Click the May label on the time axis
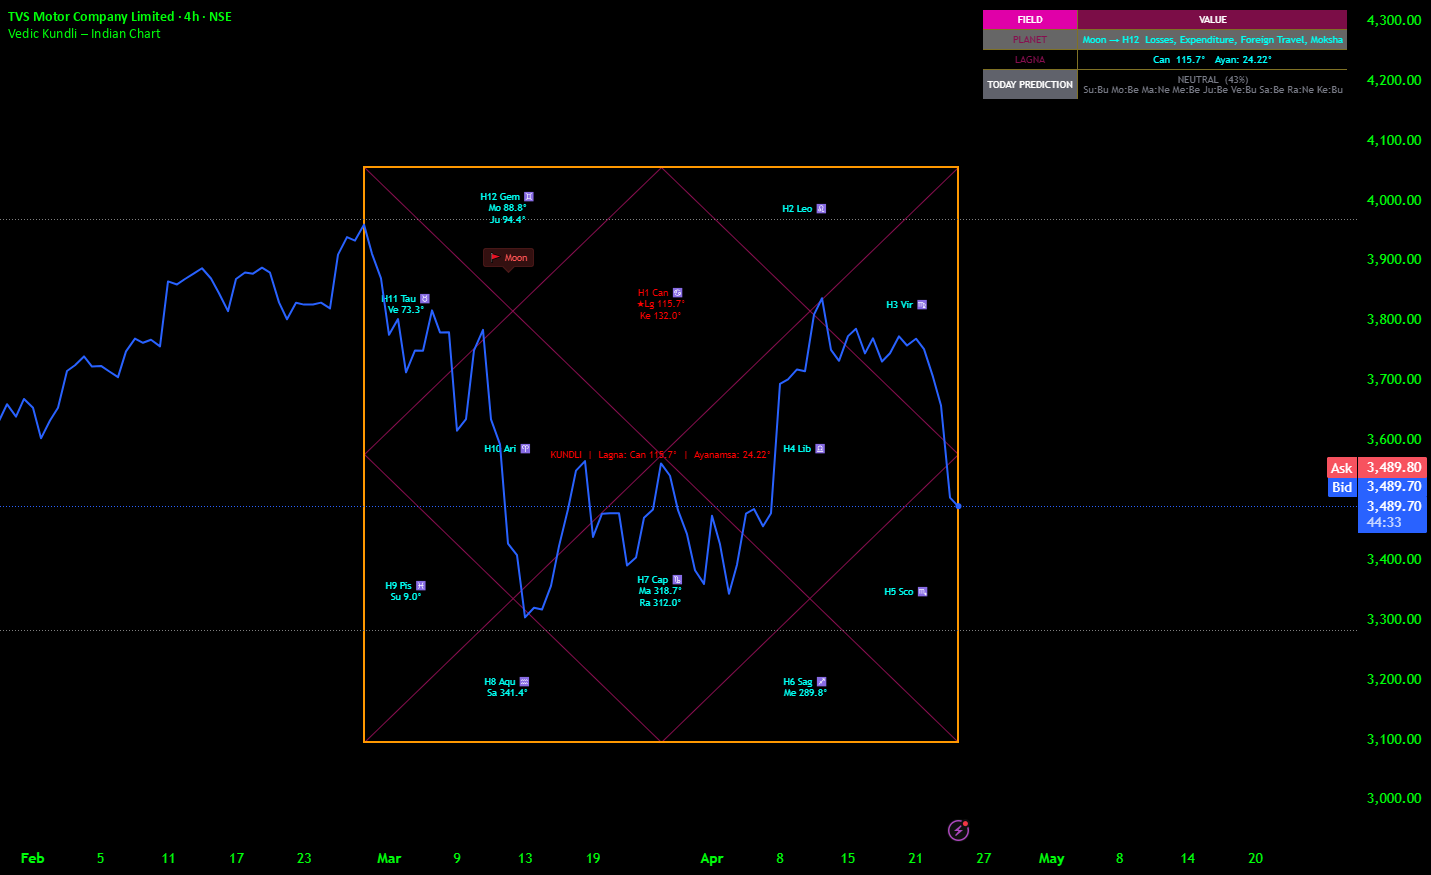The height and width of the screenshot is (875, 1431). (x=1052, y=858)
